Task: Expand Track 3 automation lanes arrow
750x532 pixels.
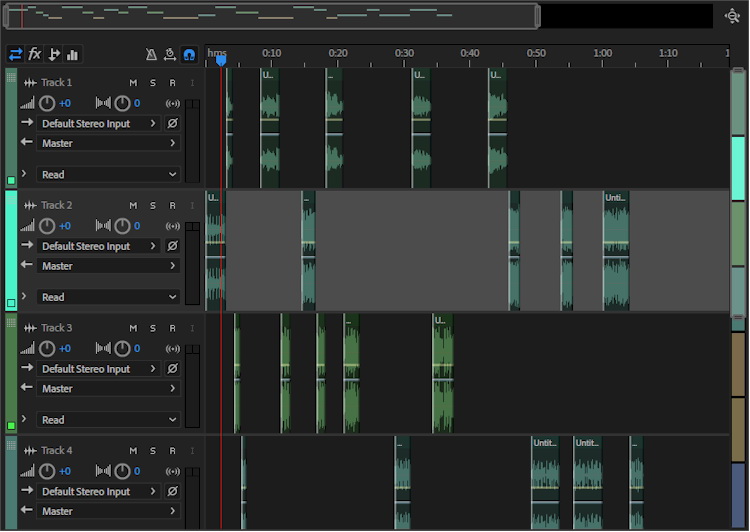Action: [x=24, y=419]
